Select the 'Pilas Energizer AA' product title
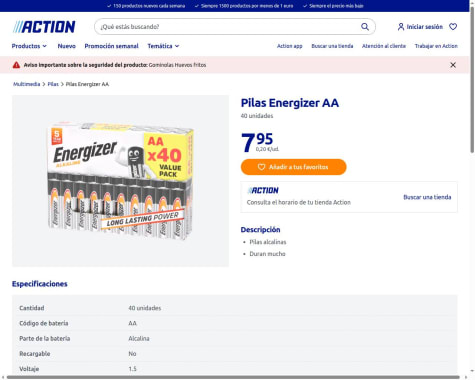The image size is (475, 380). coord(290,103)
